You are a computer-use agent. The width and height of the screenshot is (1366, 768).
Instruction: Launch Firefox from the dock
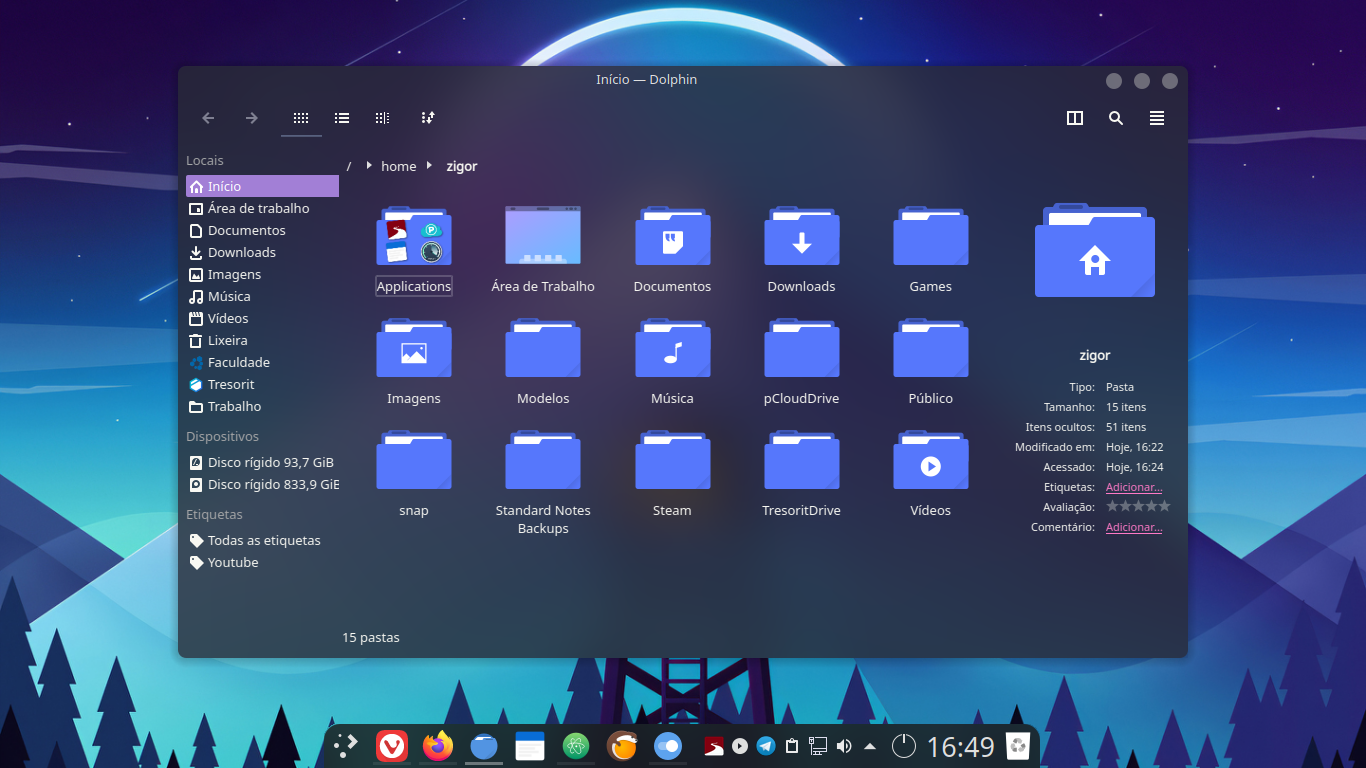click(438, 746)
